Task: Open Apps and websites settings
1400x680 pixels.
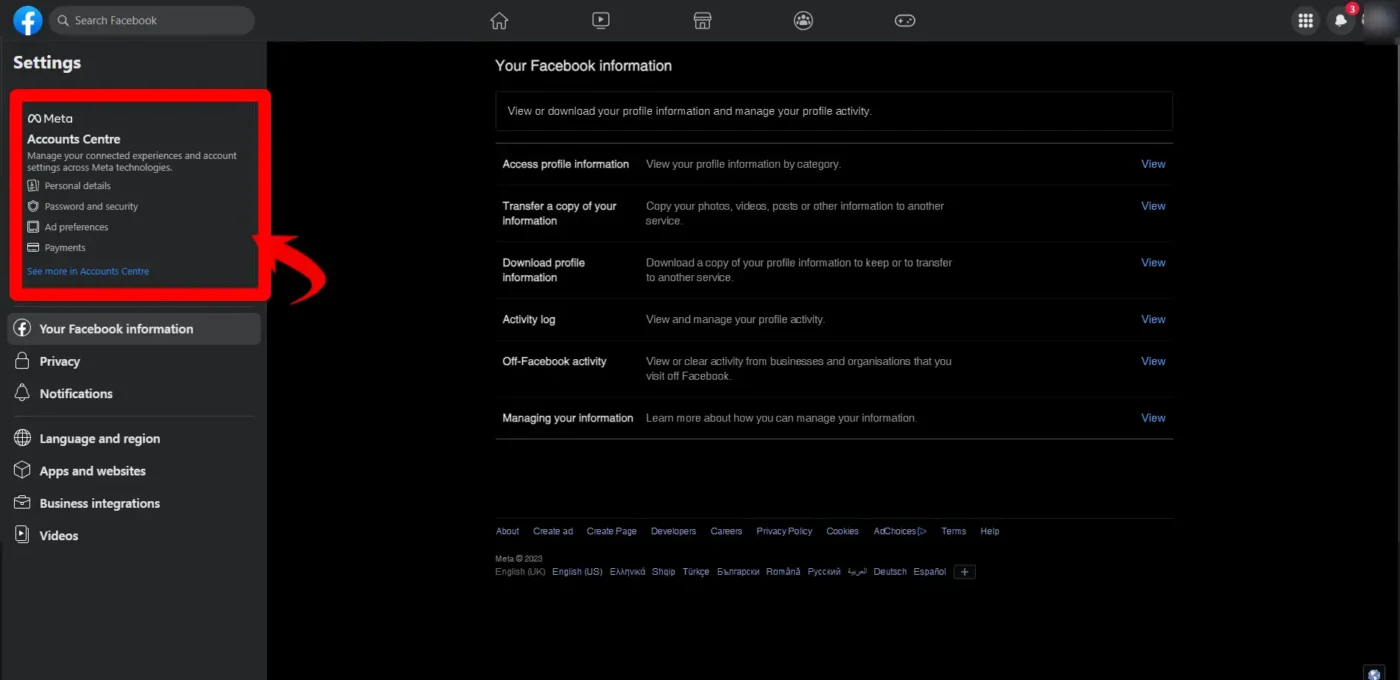Action: pos(92,471)
